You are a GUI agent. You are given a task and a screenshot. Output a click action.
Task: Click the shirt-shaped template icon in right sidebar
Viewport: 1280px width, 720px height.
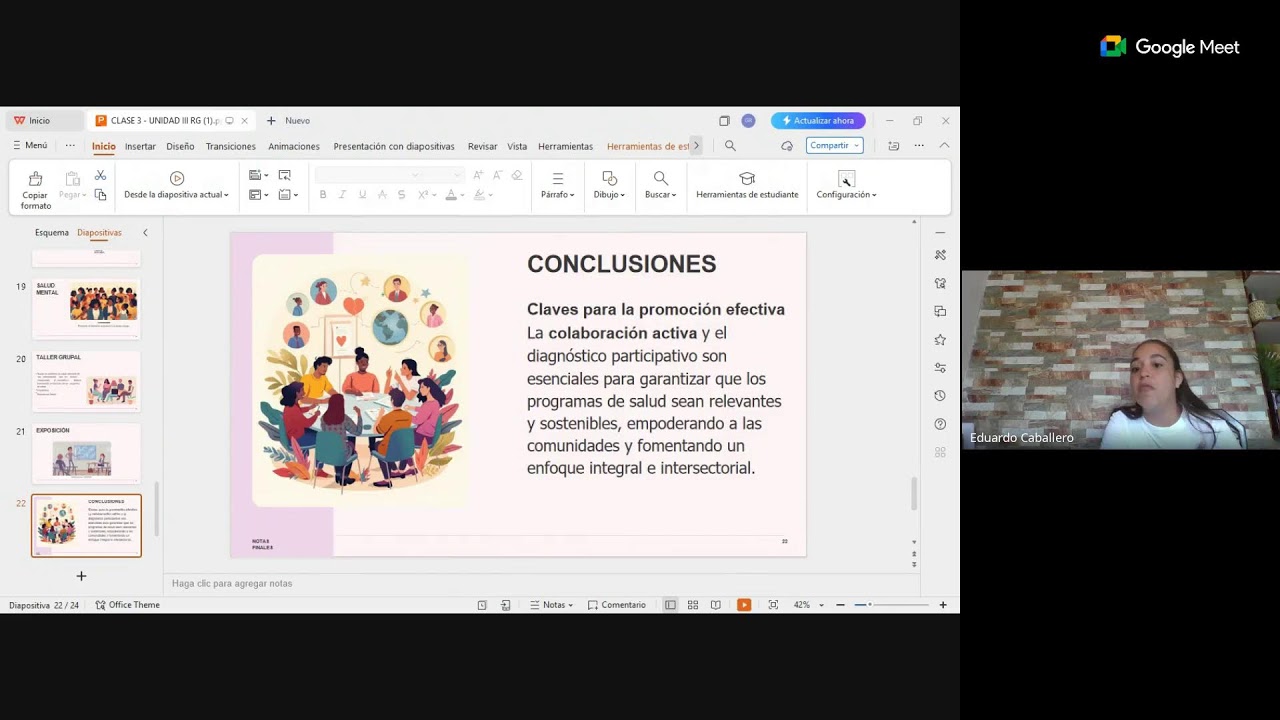[x=940, y=283]
